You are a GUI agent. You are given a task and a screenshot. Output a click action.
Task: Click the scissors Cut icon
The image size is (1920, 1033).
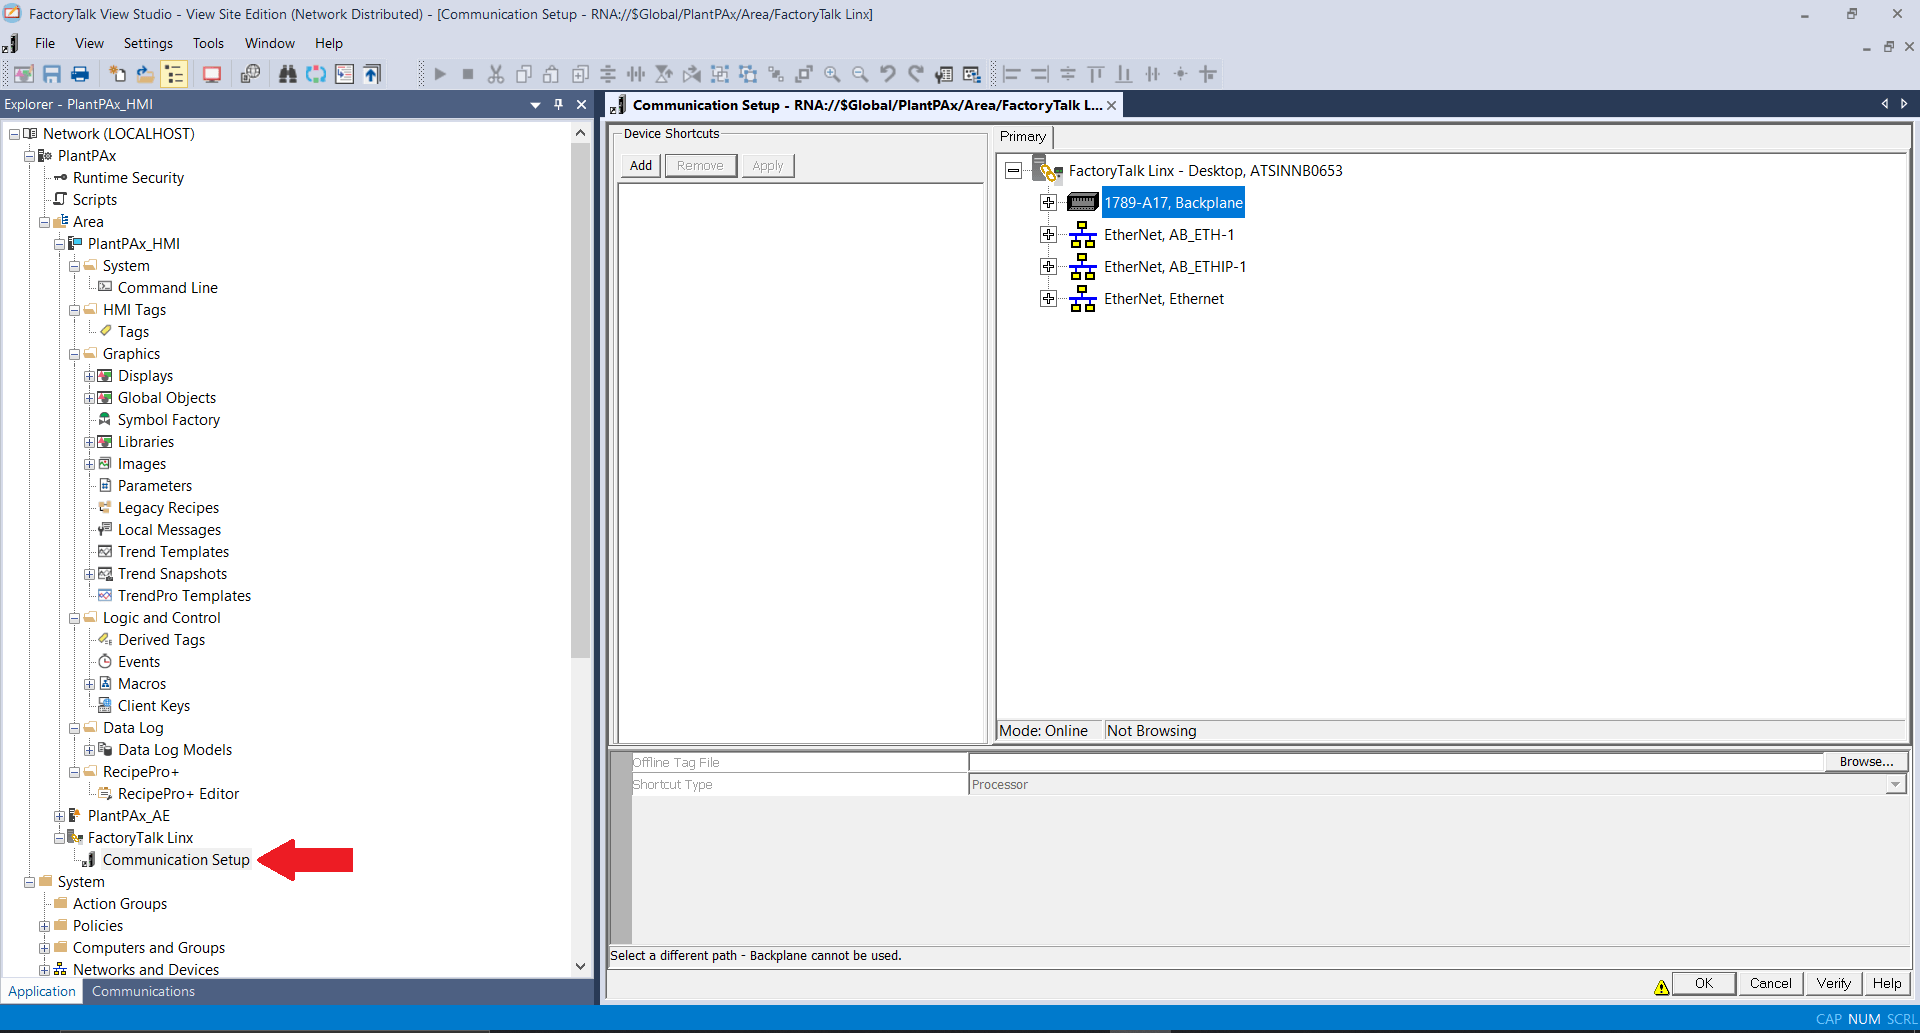[x=496, y=74]
